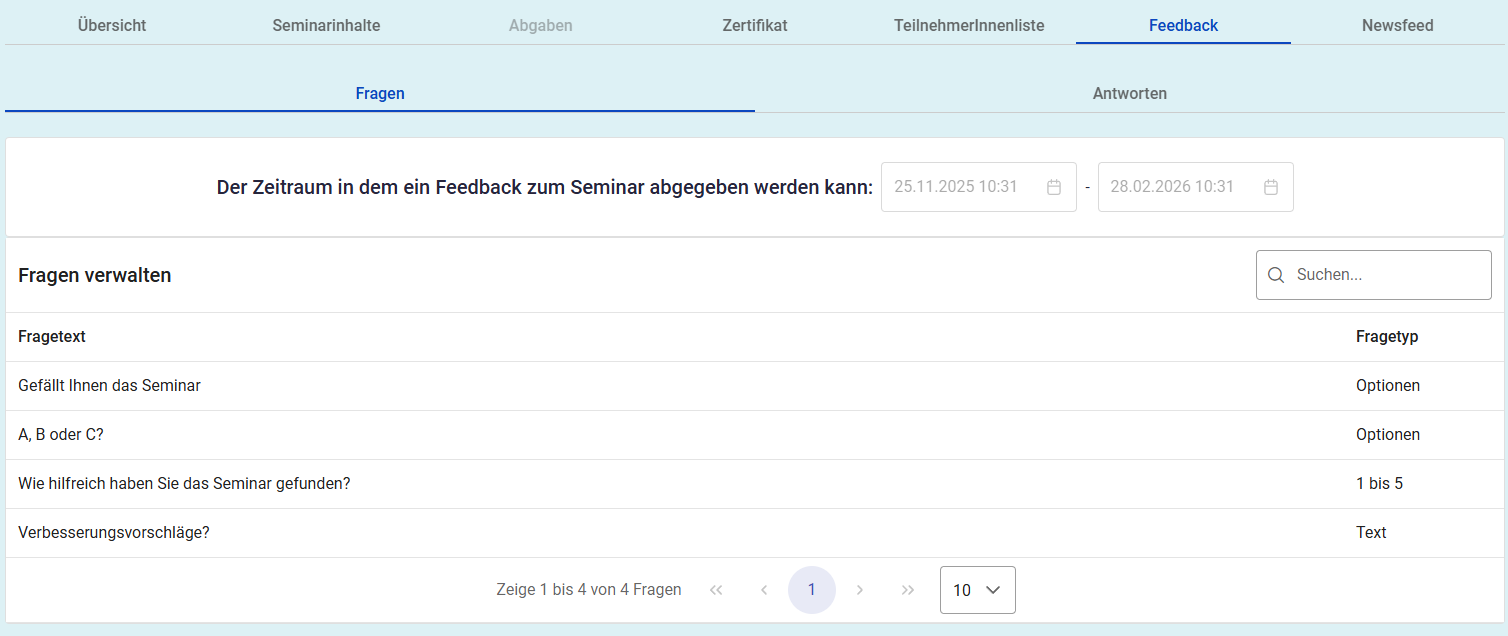
Task: Jump to last page using double-right arrows
Action: coord(908,590)
